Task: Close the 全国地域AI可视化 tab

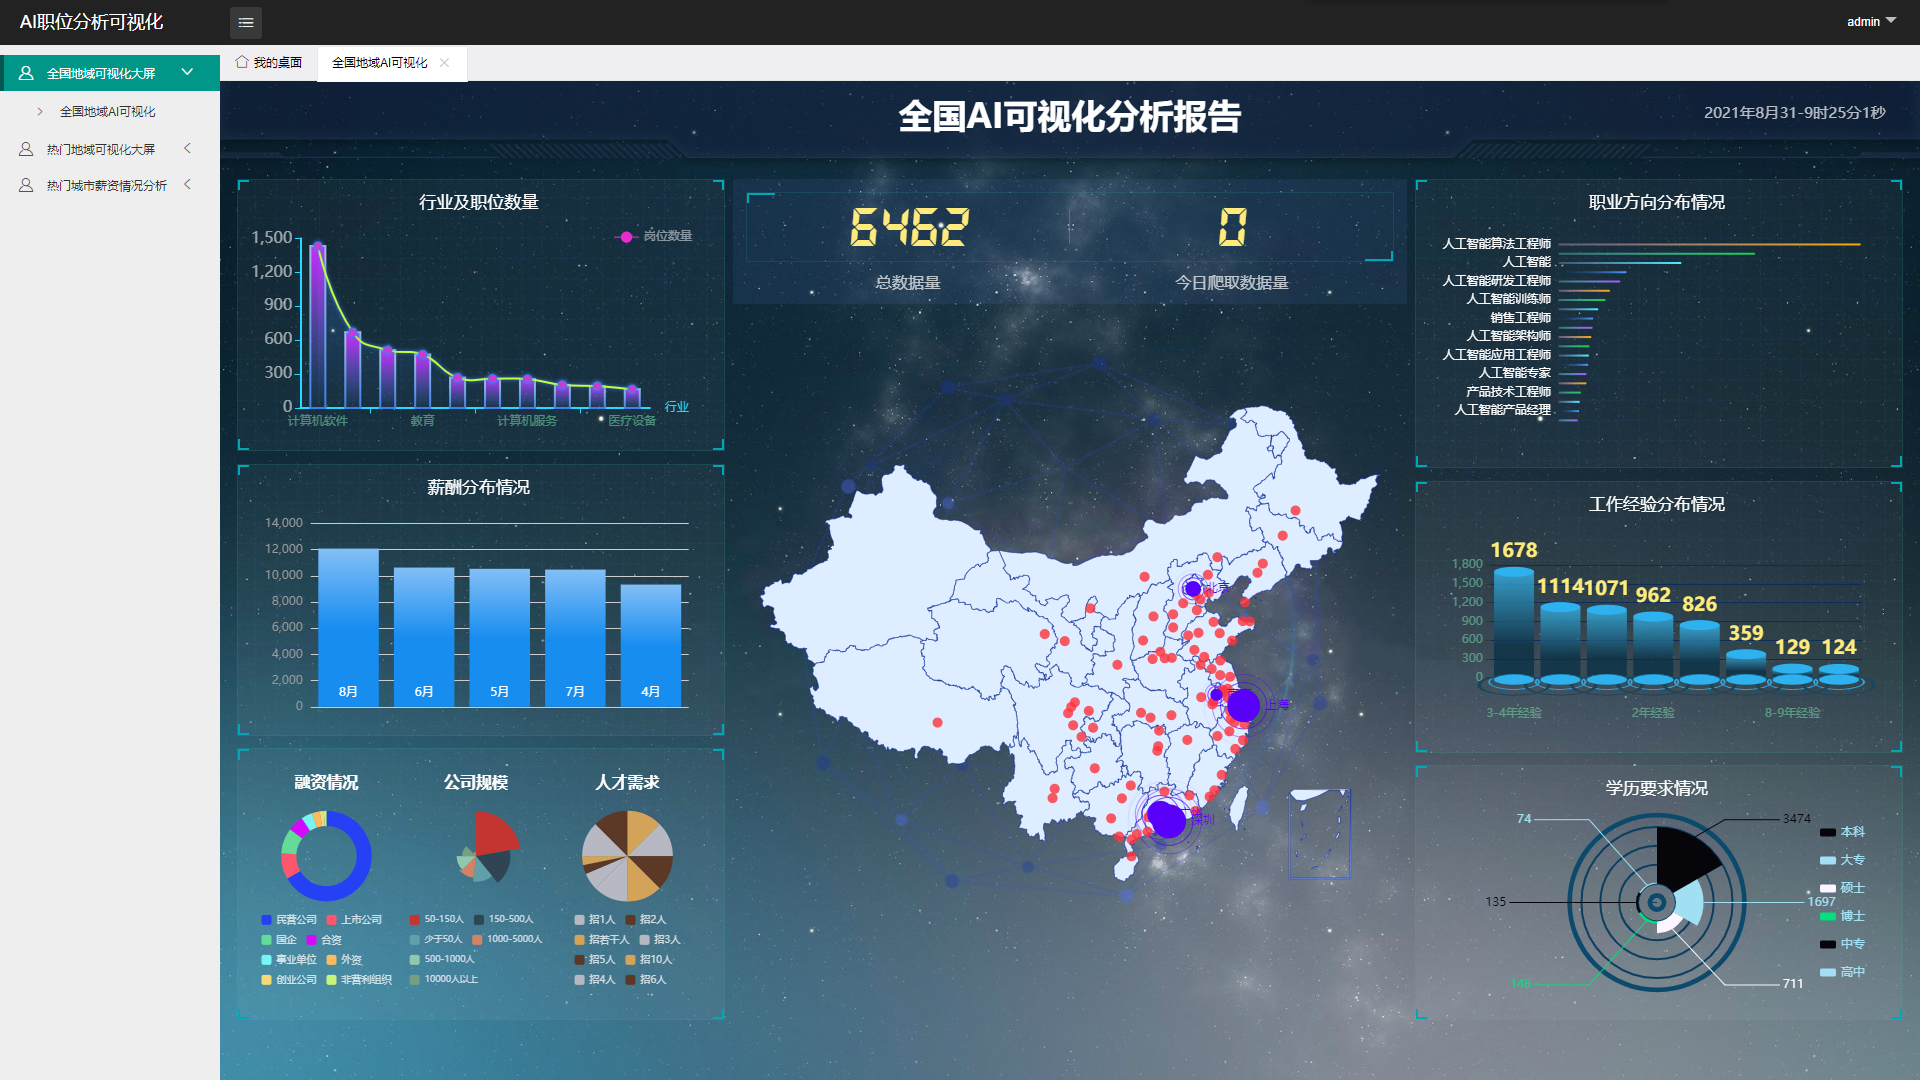Action: click(x=444, y=62)
